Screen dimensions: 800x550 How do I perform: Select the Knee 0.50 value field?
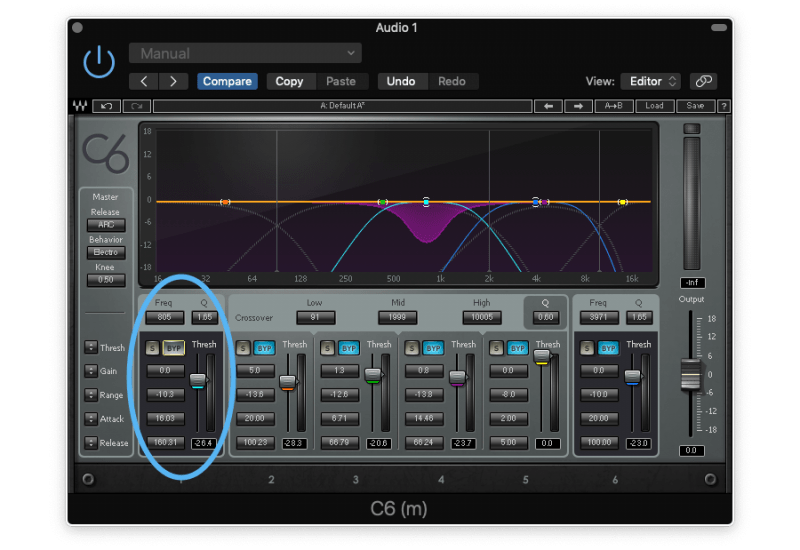click(x=106, y=280)
